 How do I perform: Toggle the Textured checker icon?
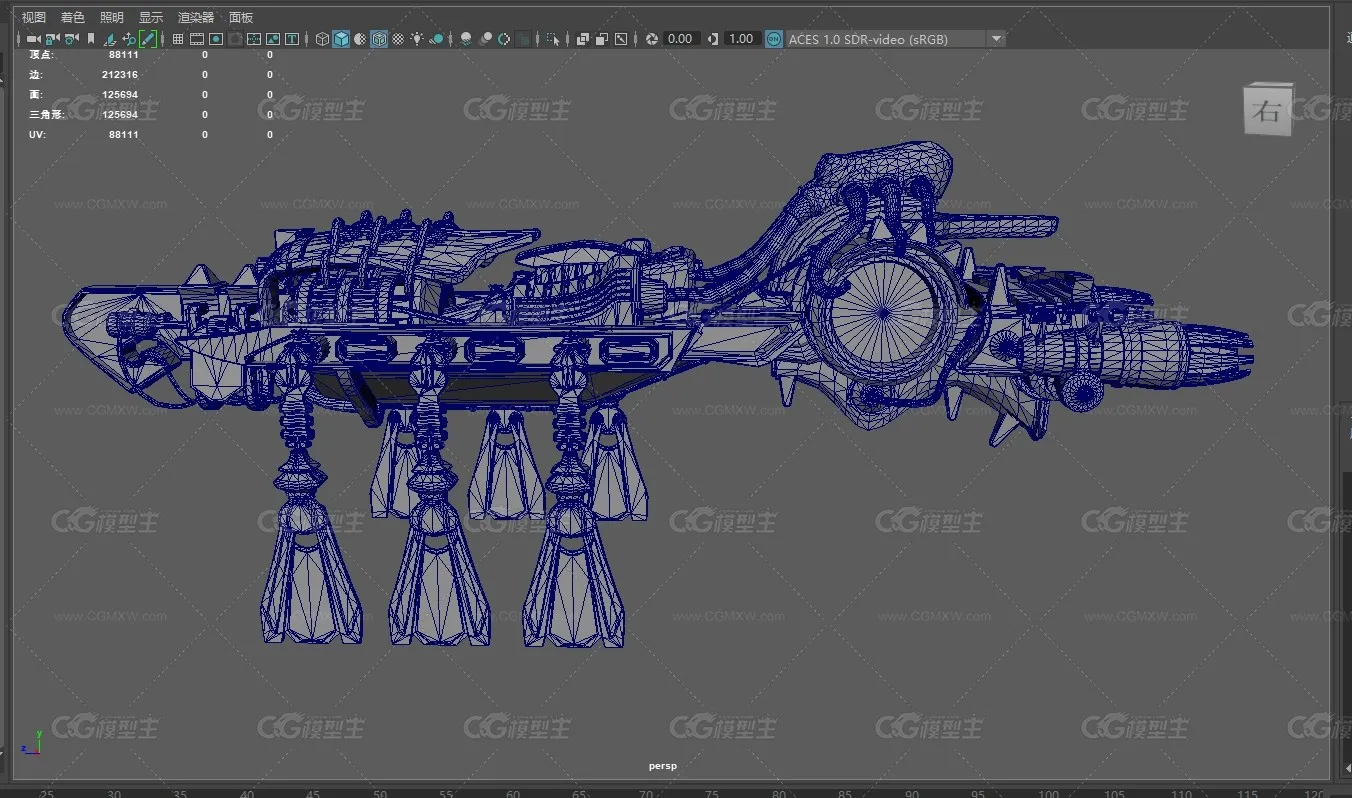pyautogui.click(x=398, y=39)
